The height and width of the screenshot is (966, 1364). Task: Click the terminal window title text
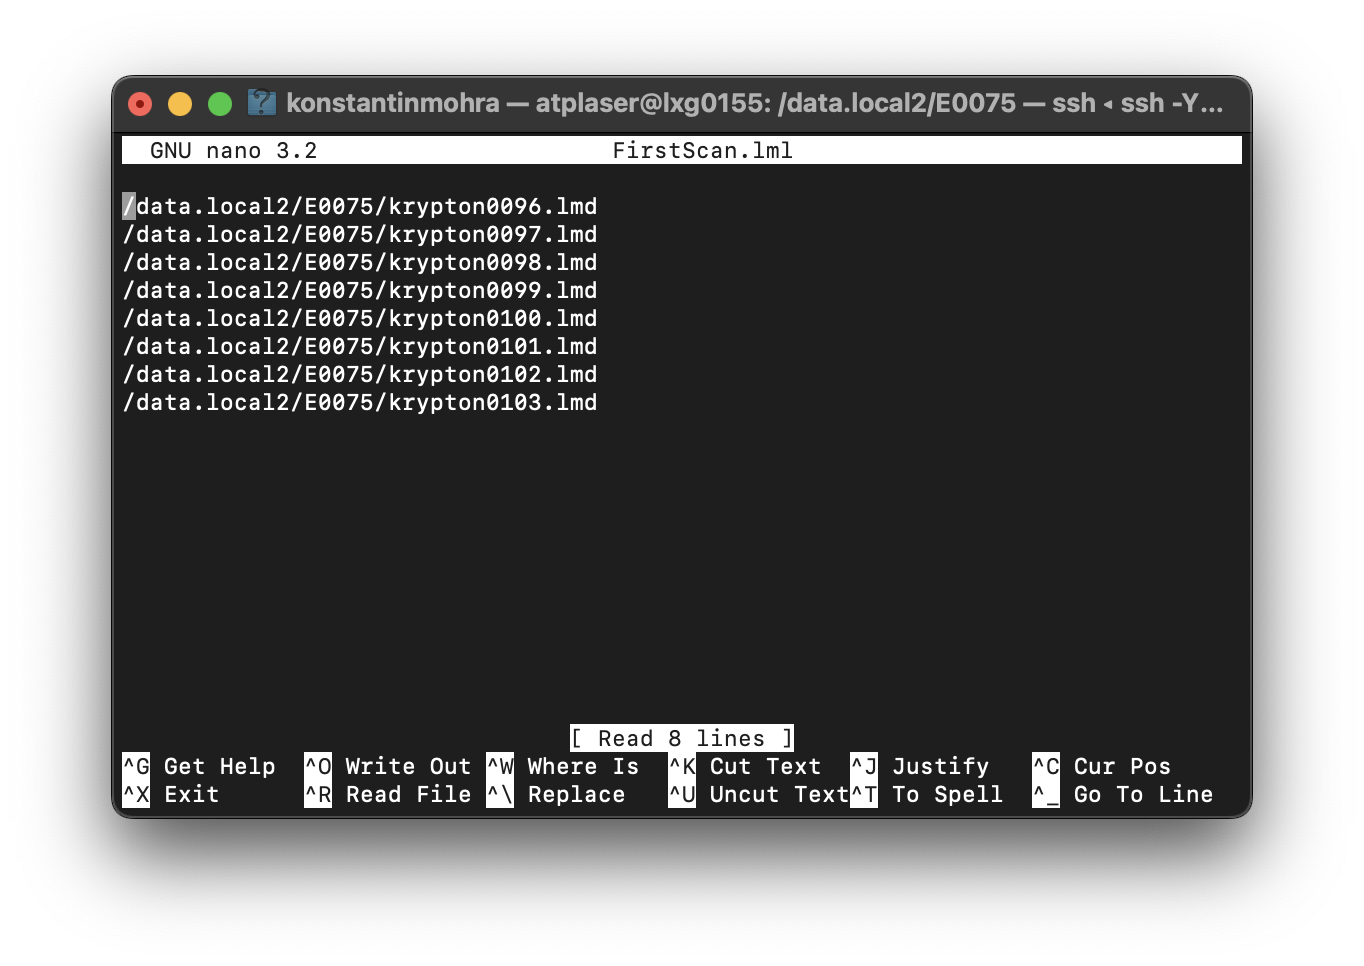755,103
